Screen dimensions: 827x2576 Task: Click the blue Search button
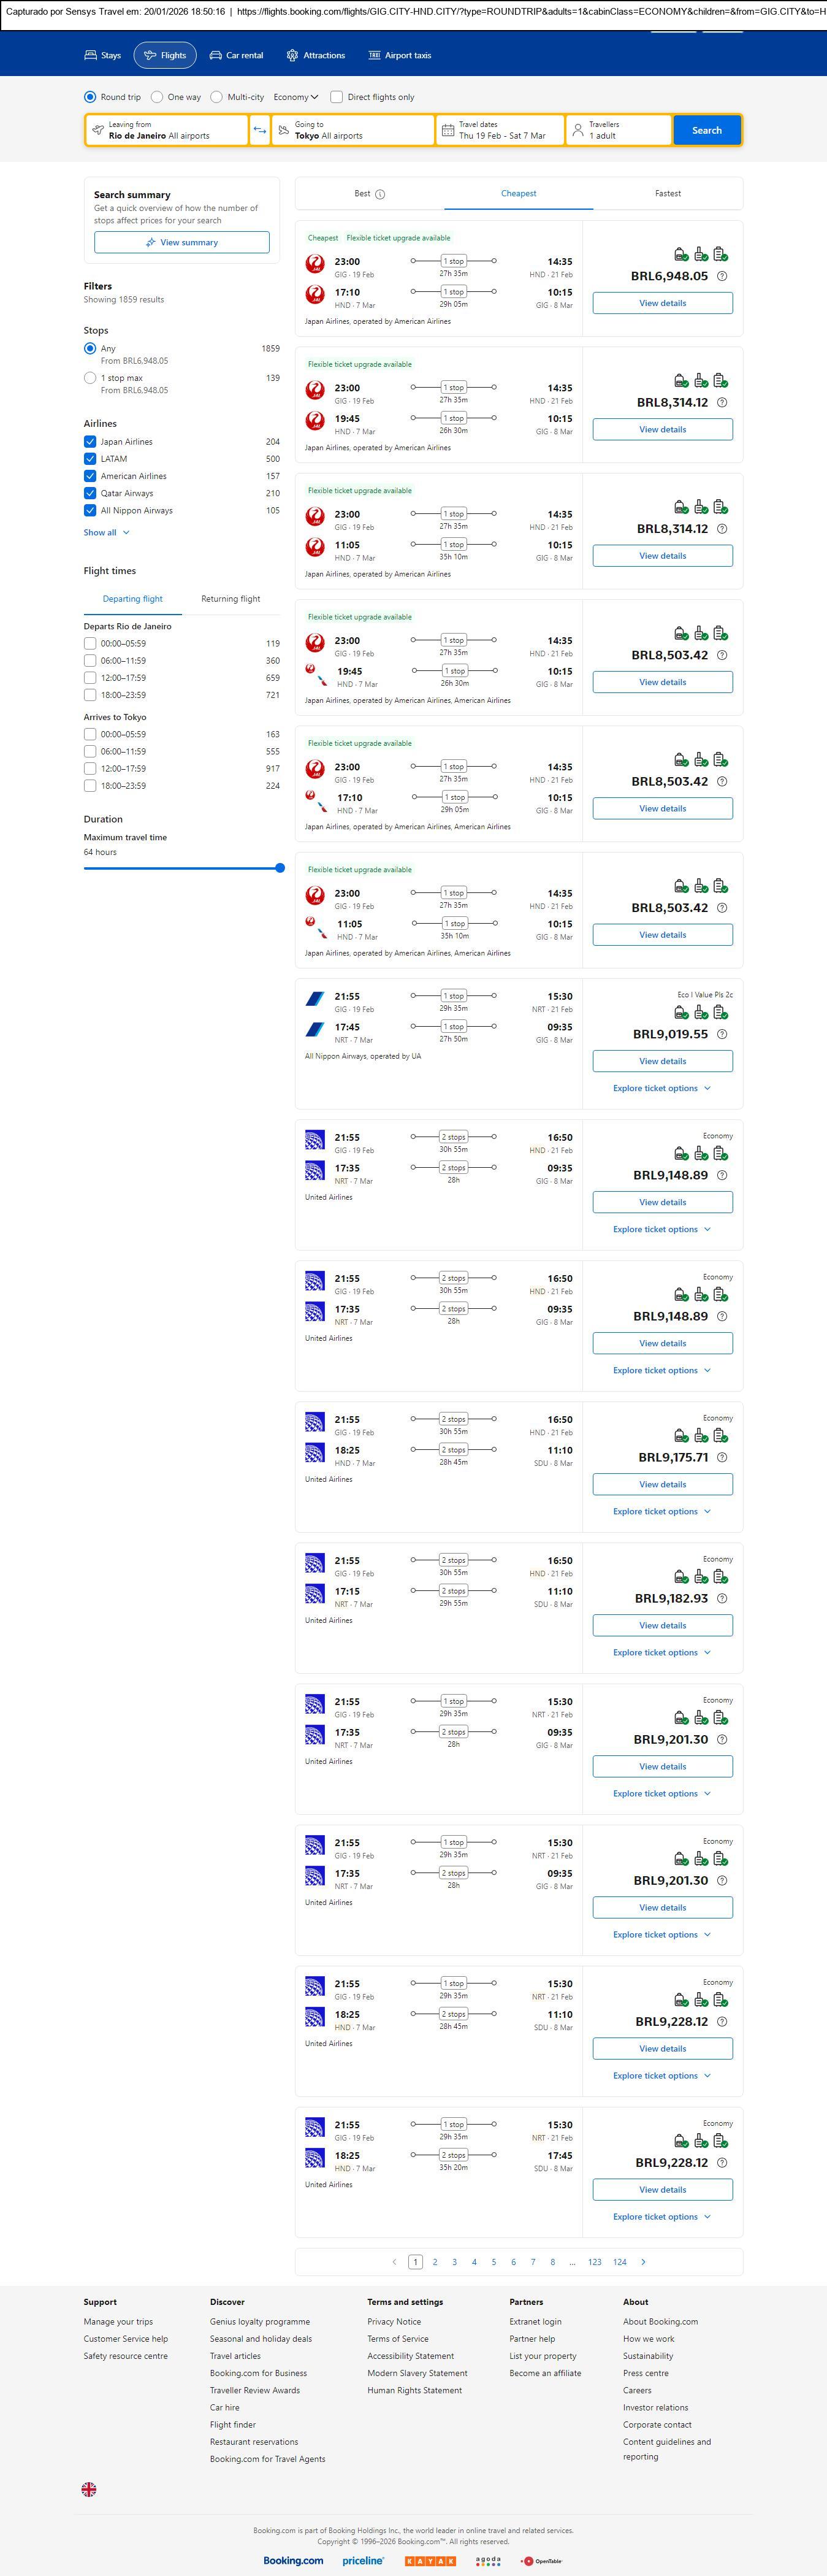pyautogui.click(x=706, y=130)
